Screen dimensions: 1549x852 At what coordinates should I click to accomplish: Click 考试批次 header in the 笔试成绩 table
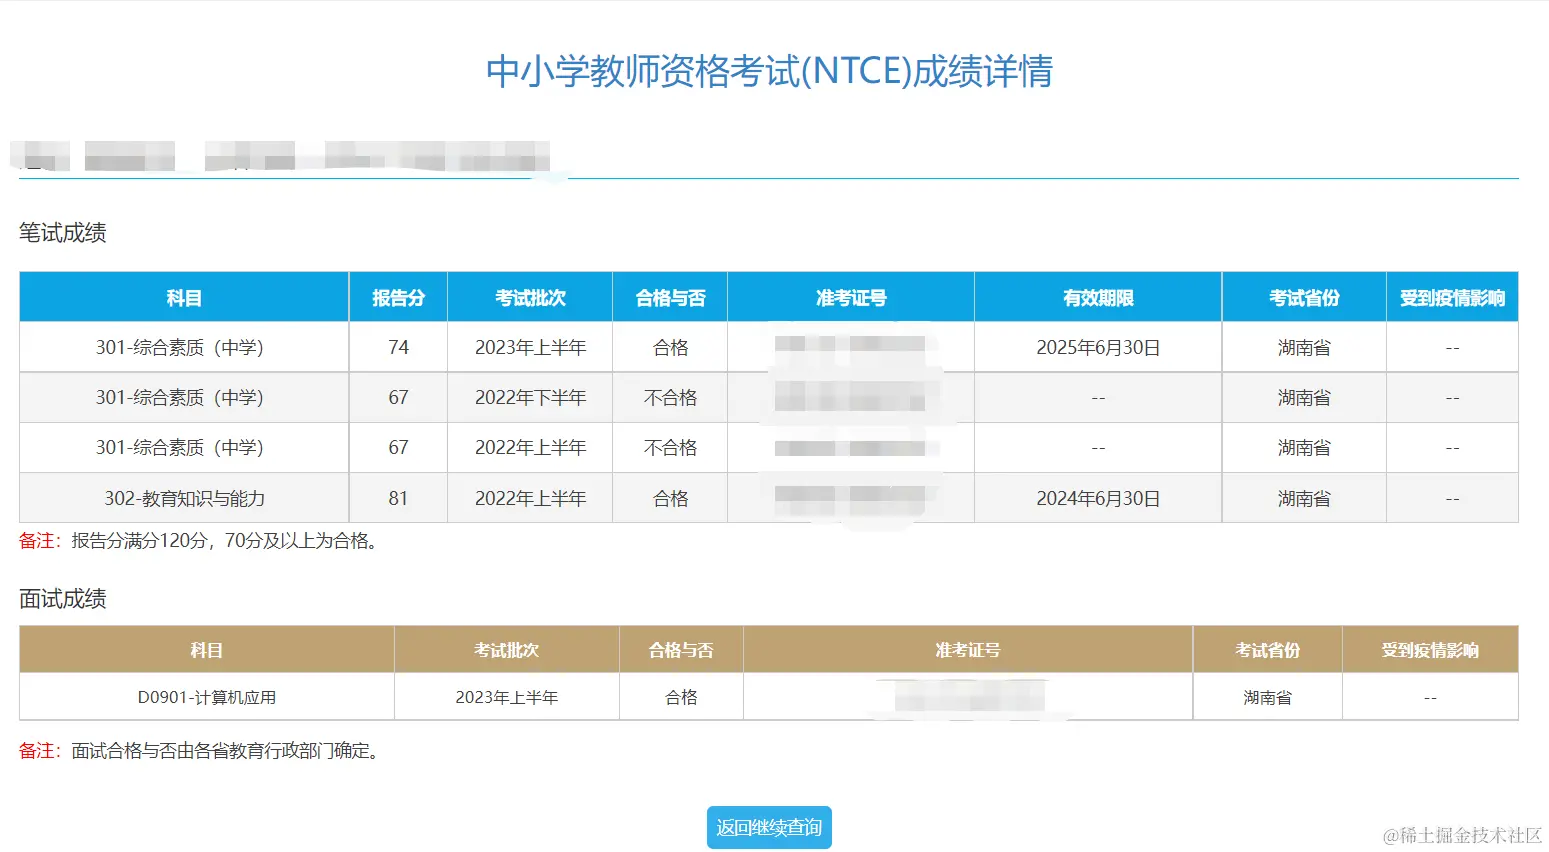click(x=530, y=298)
